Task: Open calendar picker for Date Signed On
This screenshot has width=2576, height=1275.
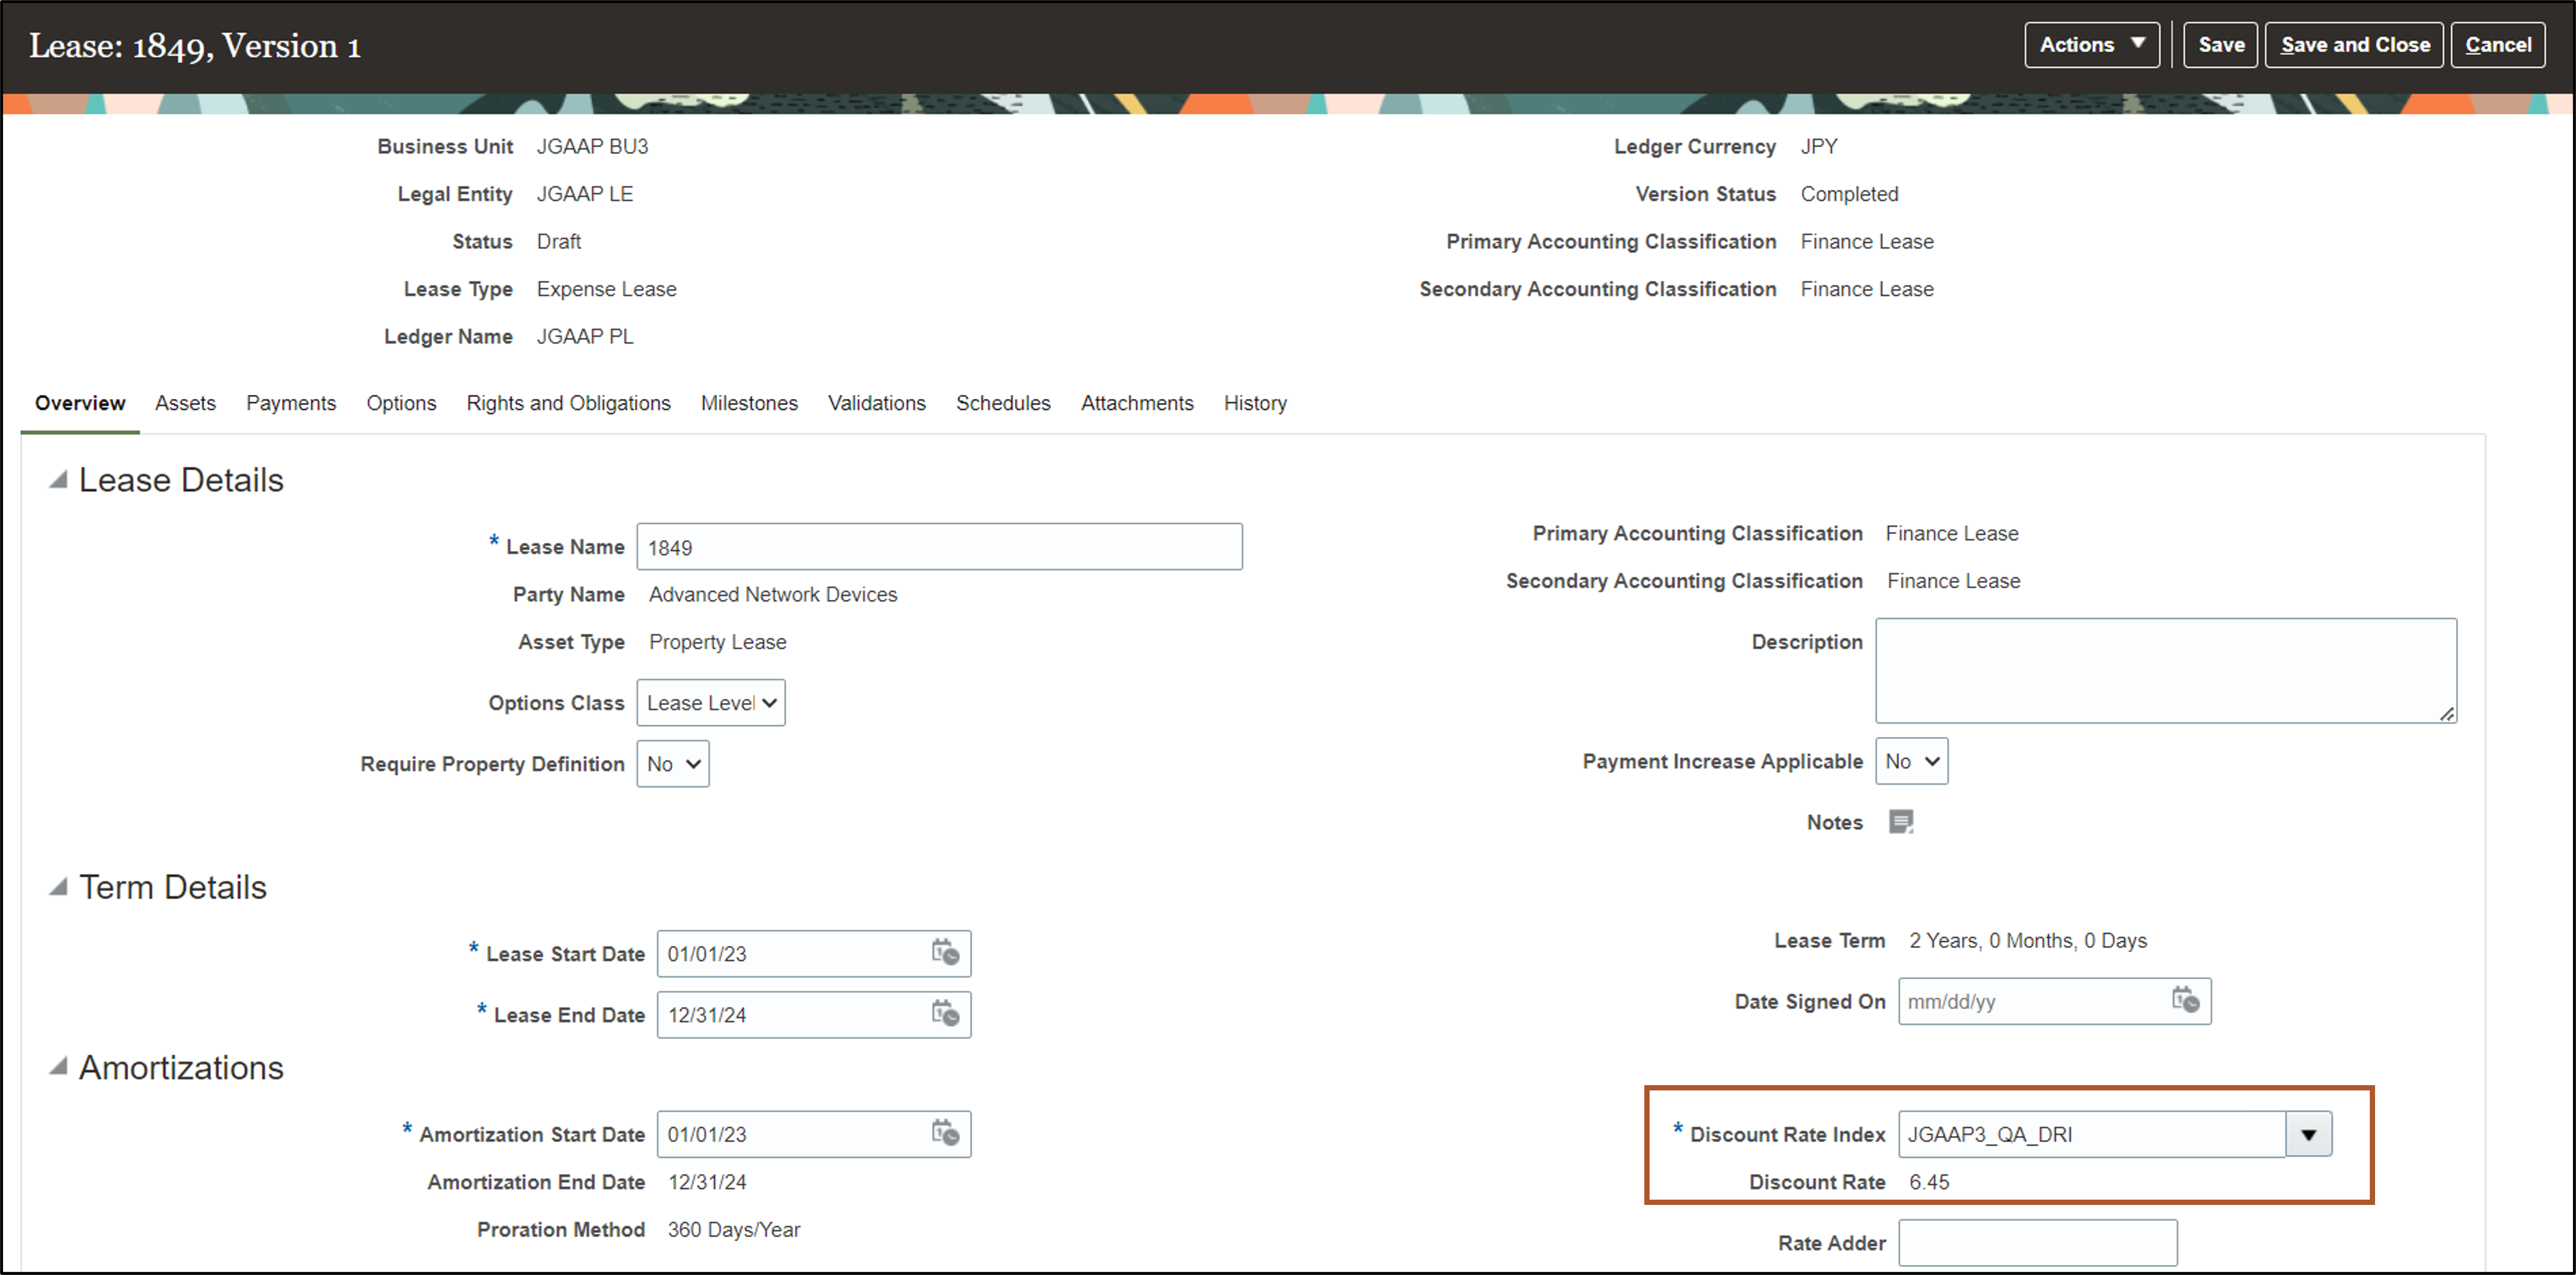Action: 2185,999
